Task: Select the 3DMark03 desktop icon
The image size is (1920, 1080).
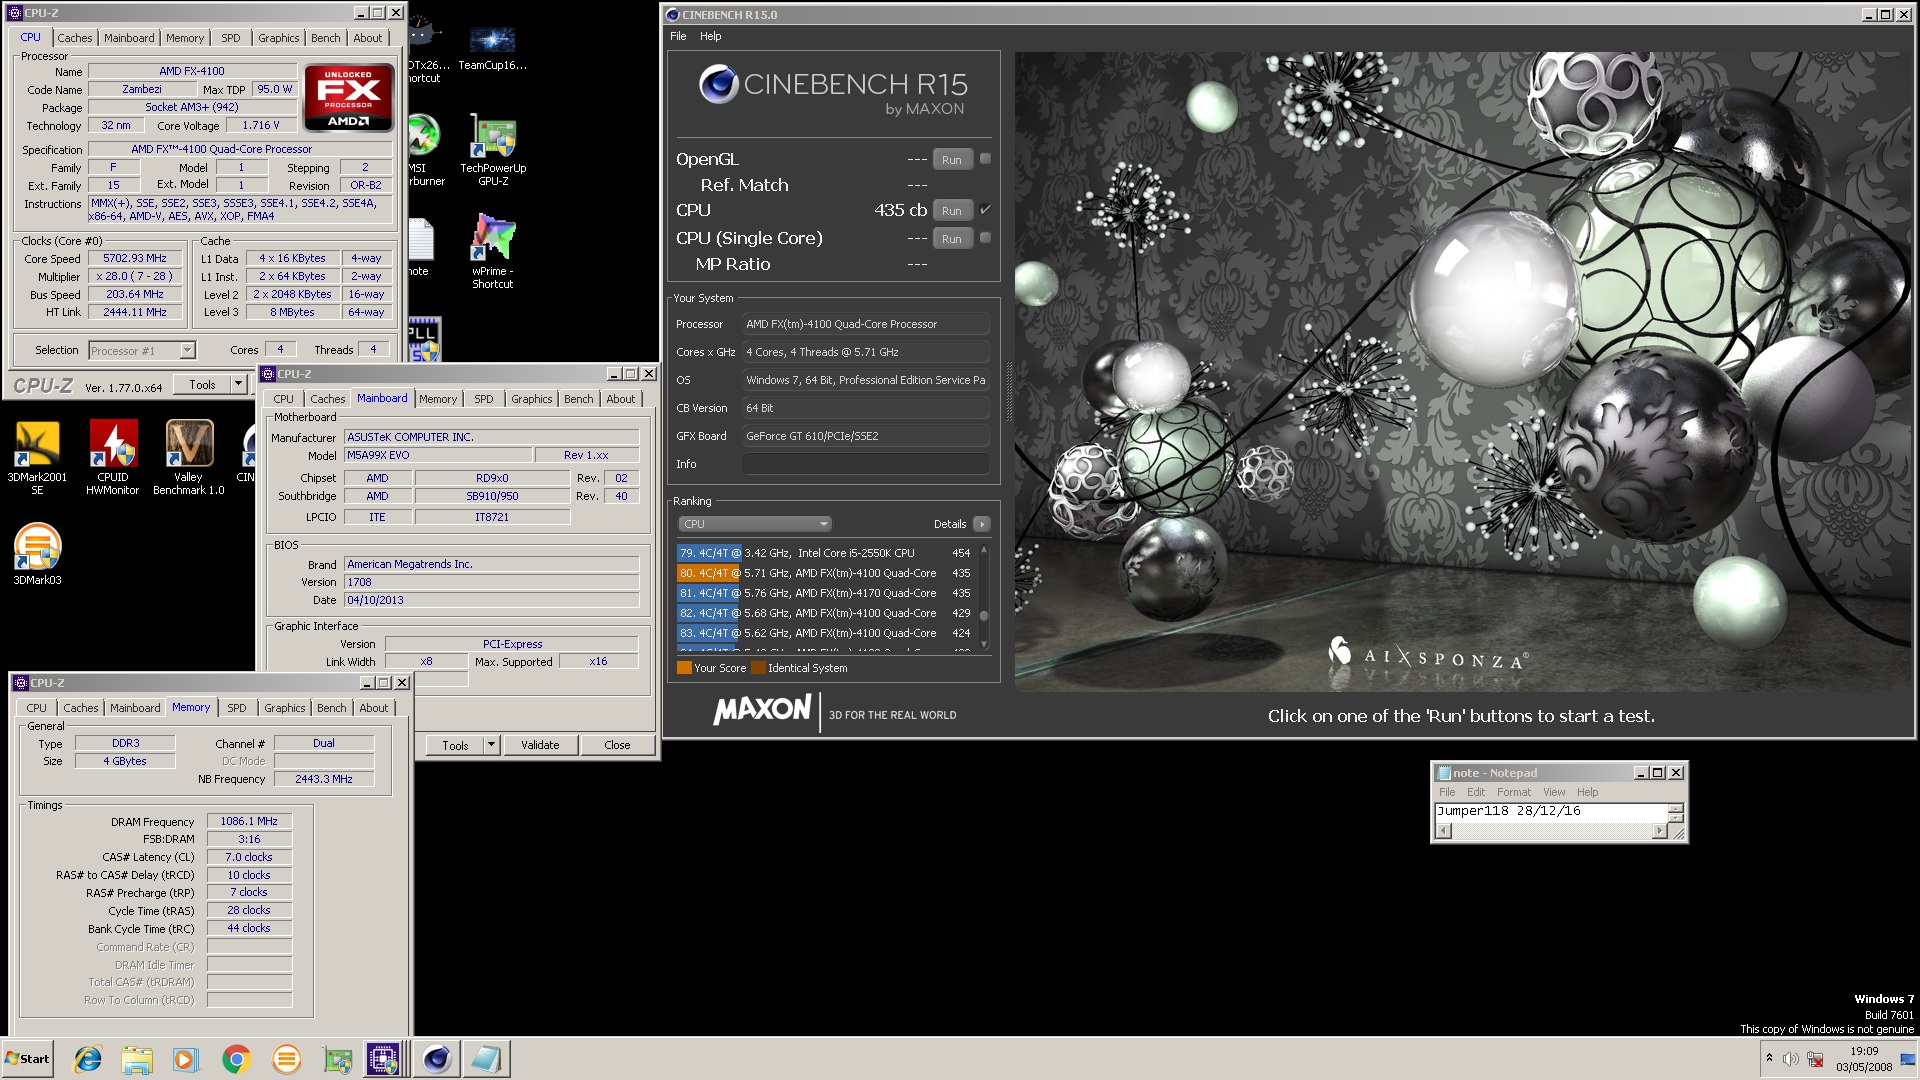Action: 37,553
